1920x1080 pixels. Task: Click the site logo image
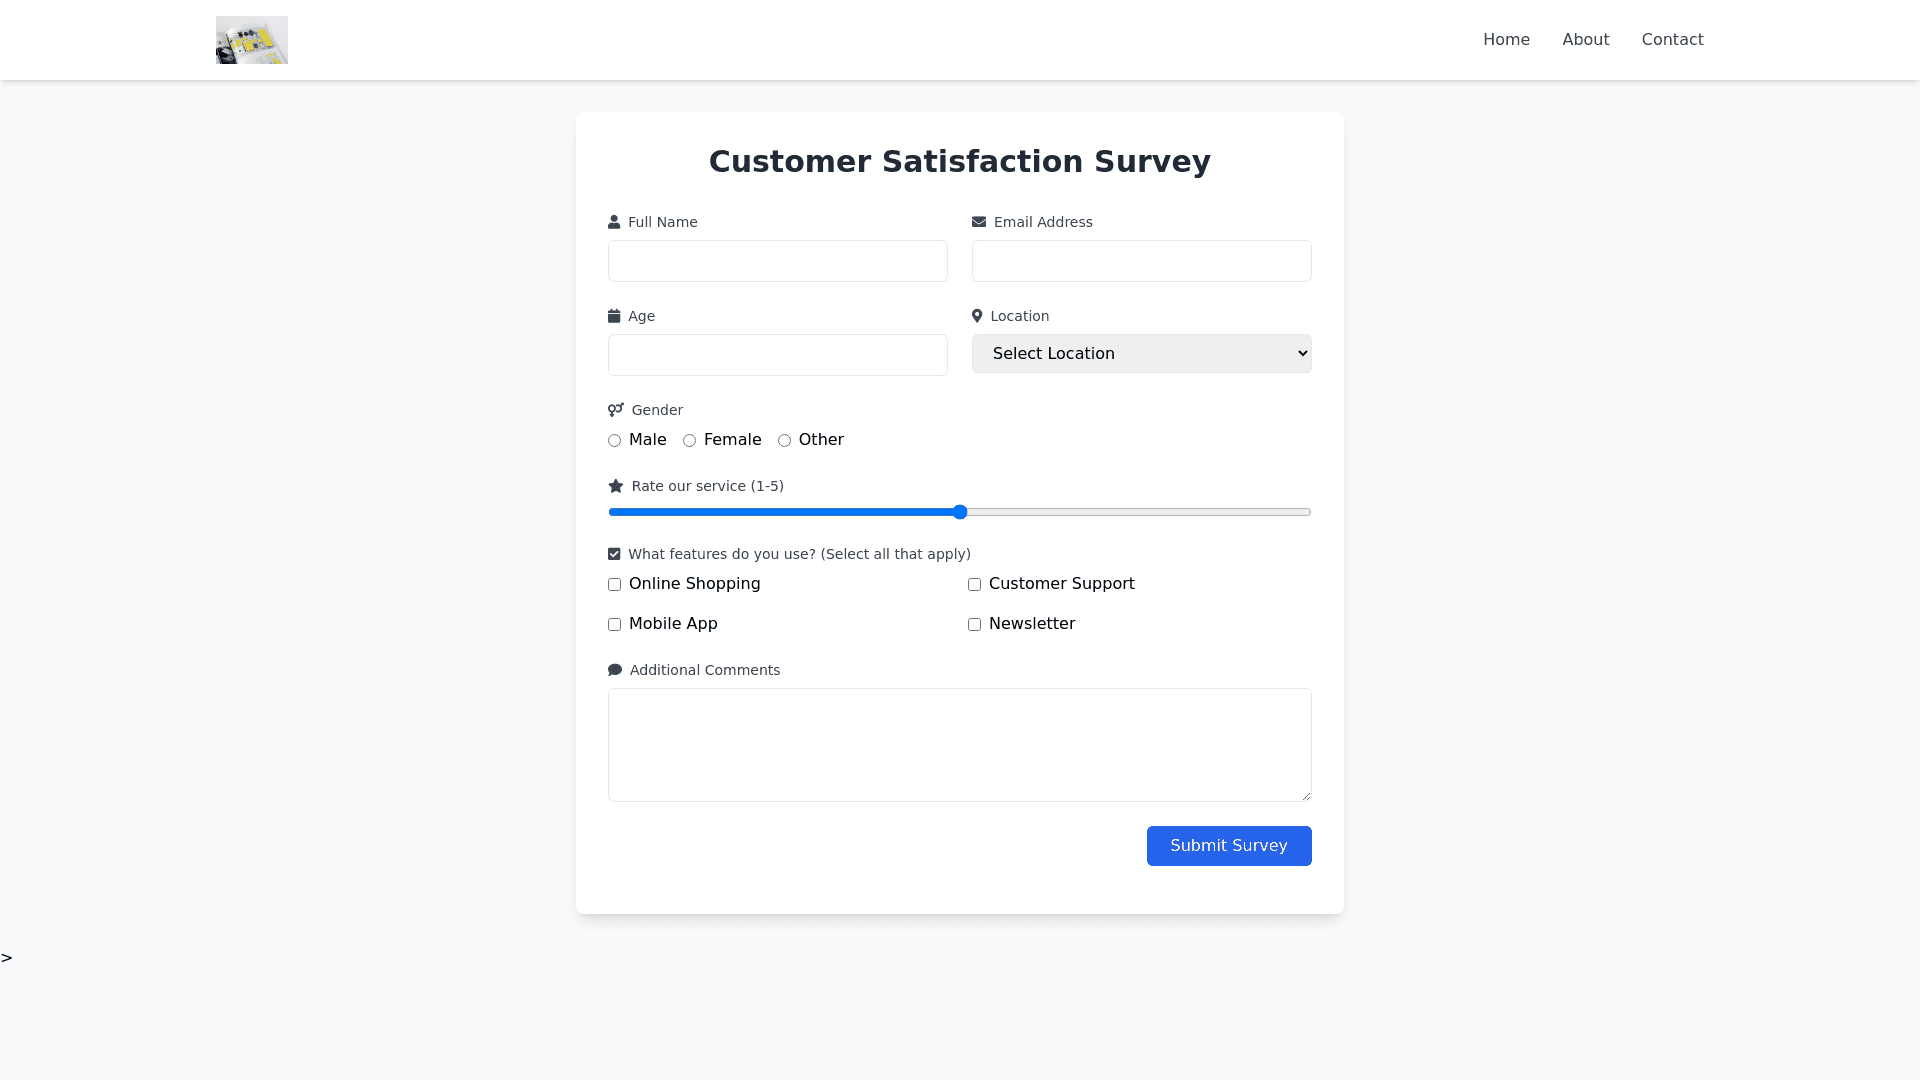click(x=251, y=40)
